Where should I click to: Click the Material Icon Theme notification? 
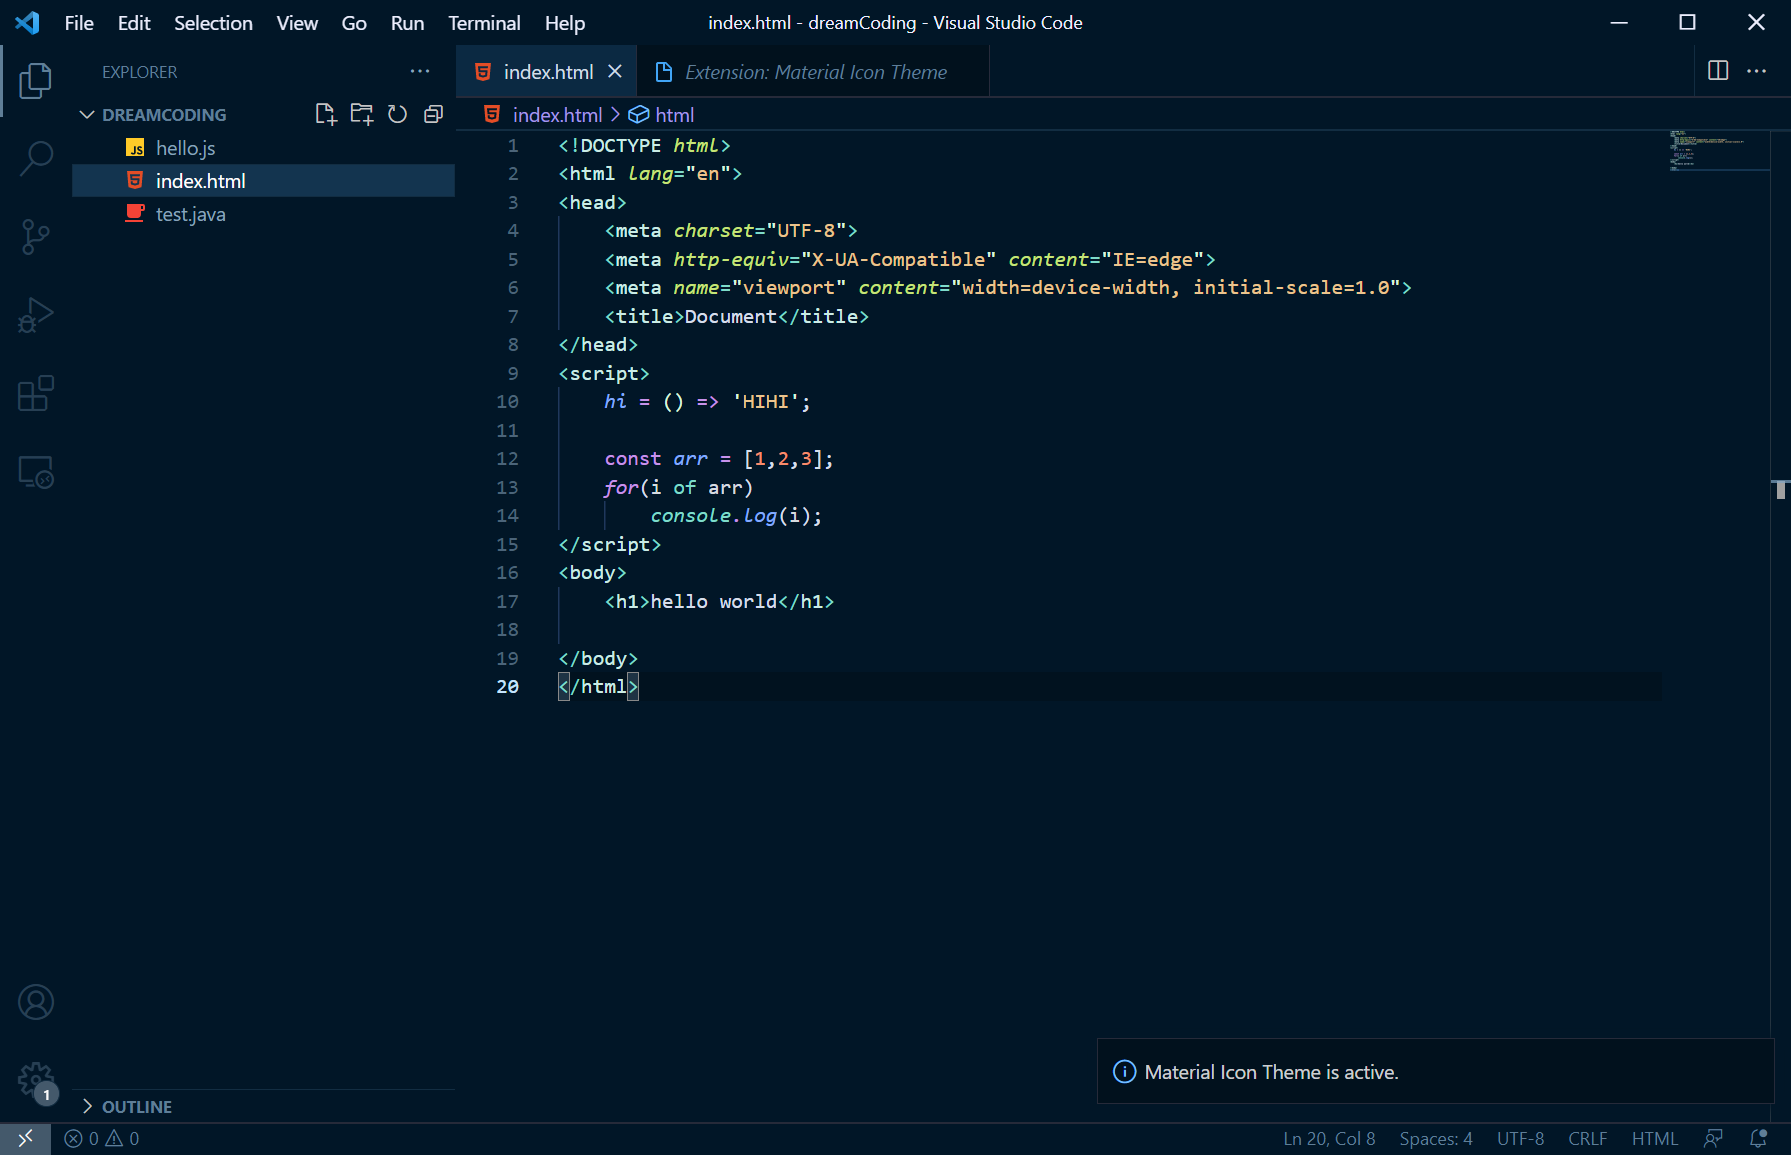[1435, 1071]
